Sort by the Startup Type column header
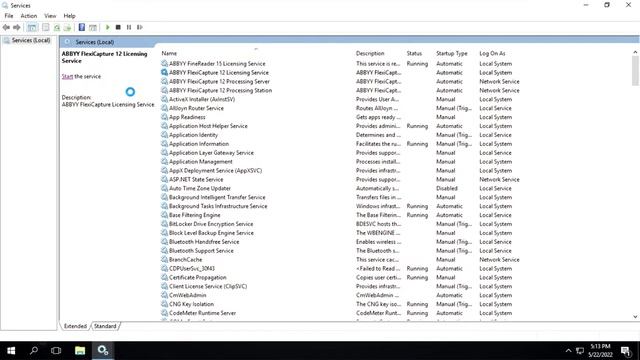Screen dimensions: 640x360 [x=451, y=53]
